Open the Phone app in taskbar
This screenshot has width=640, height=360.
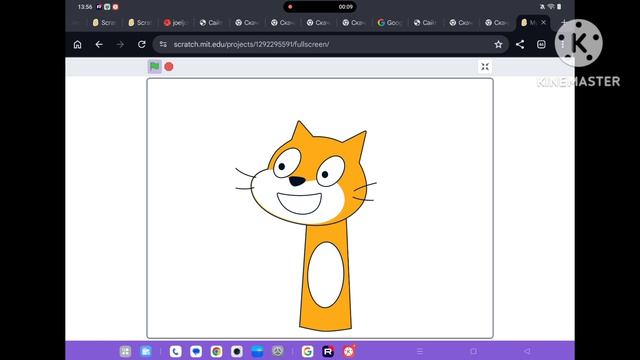click(176, 351)
